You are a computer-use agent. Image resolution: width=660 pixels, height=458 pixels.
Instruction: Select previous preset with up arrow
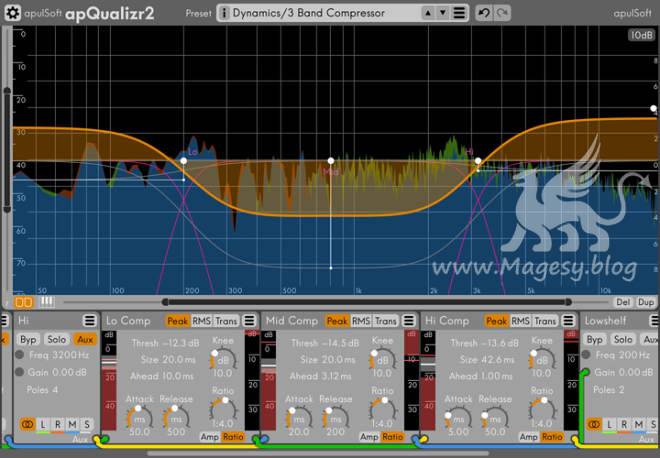pyautogui.click(x=428, y=13)
